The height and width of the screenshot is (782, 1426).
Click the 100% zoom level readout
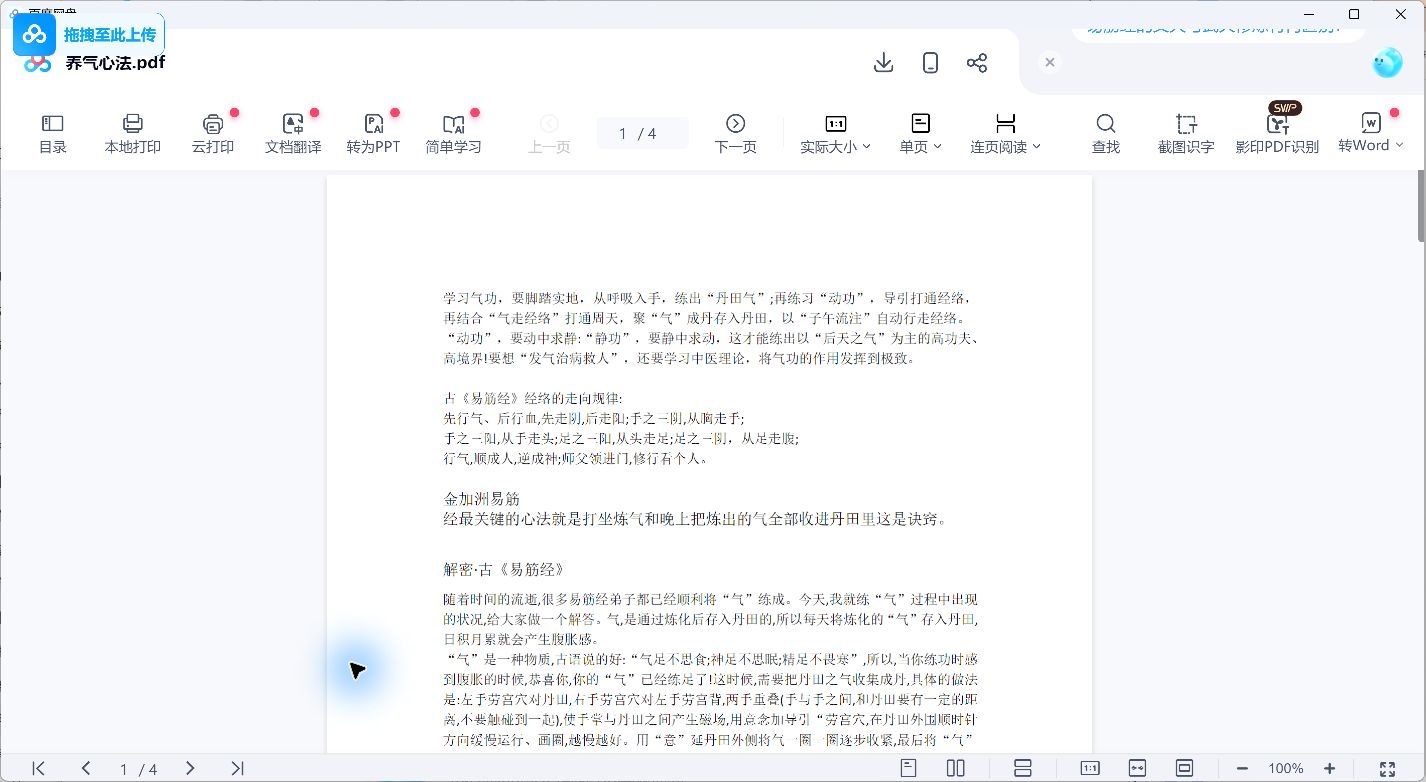1285,768
